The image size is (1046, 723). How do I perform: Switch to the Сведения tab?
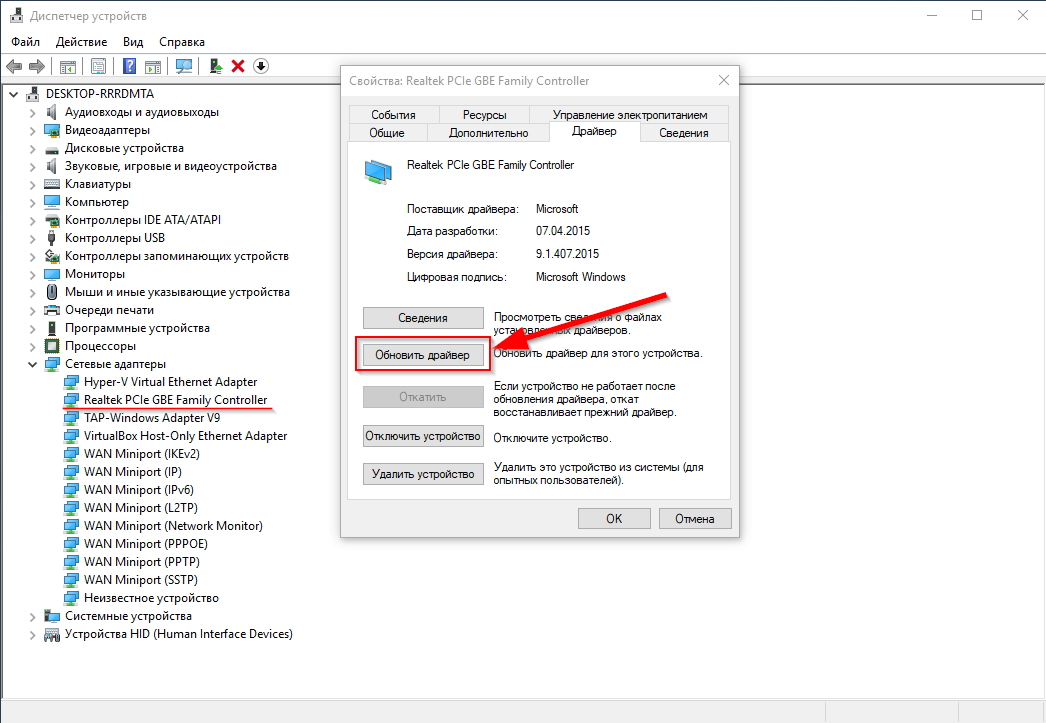[x=684, y=133]
